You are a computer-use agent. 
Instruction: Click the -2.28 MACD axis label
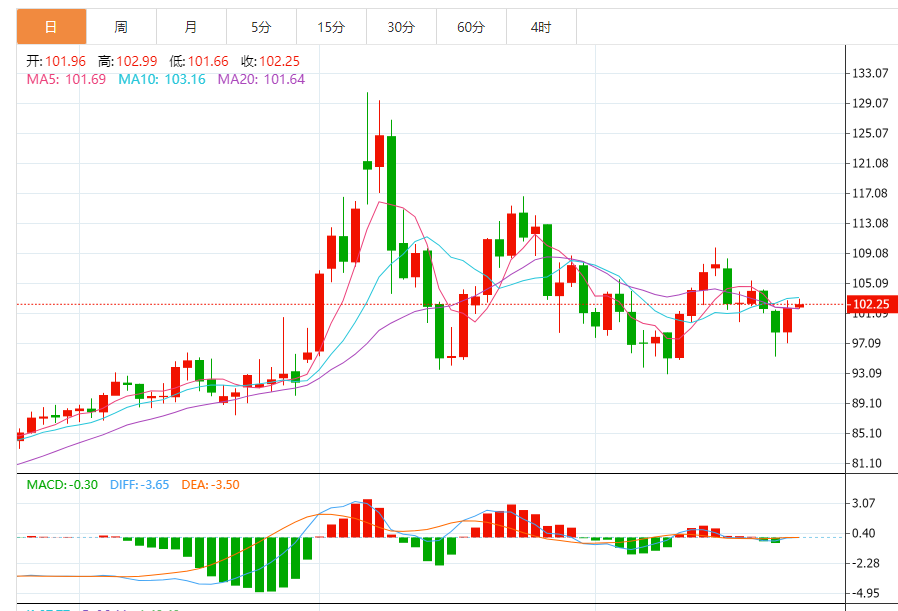[865, 563]
